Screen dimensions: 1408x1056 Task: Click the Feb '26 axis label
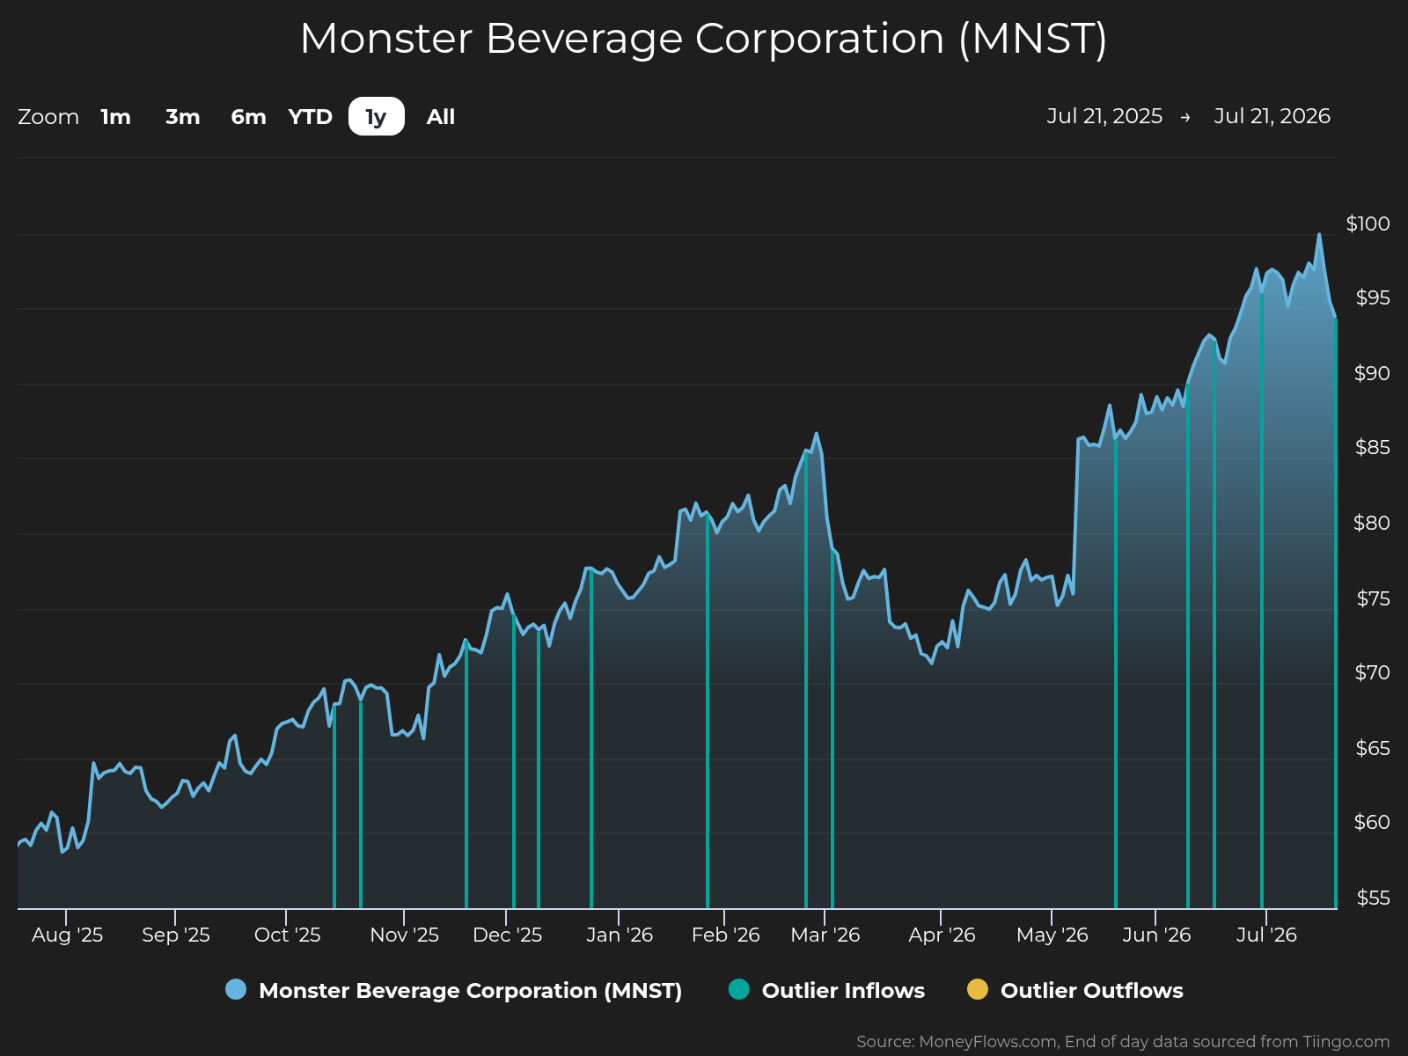725,935
